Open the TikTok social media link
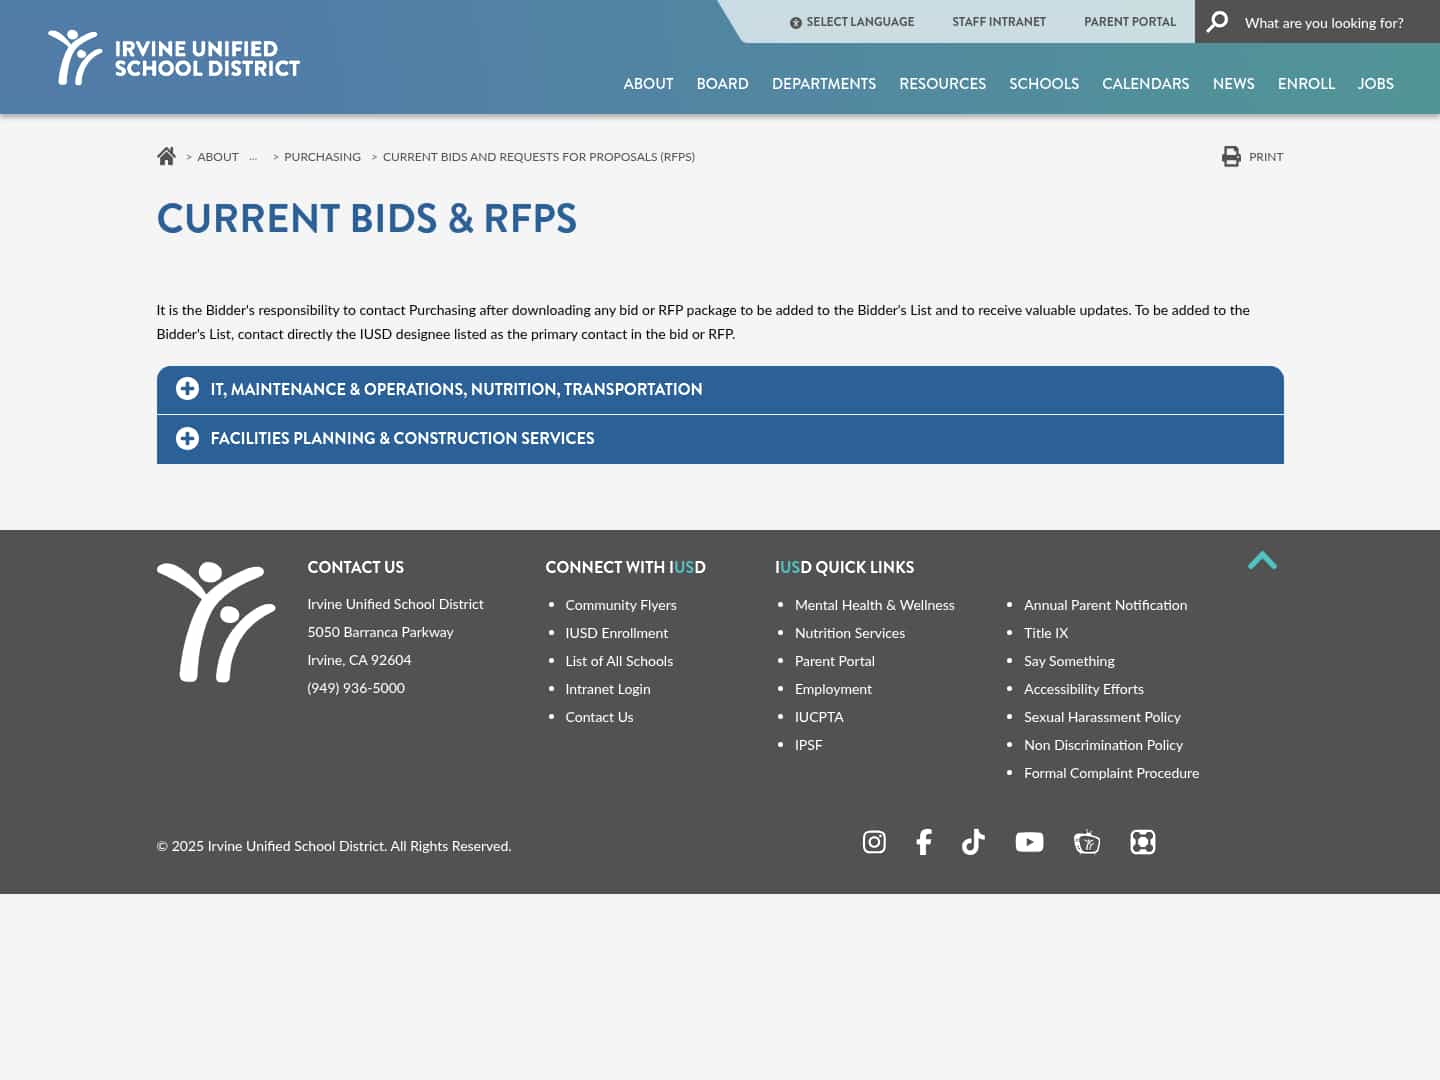The height and width of the screenshot is (1080, 1440). click(972, 842)
